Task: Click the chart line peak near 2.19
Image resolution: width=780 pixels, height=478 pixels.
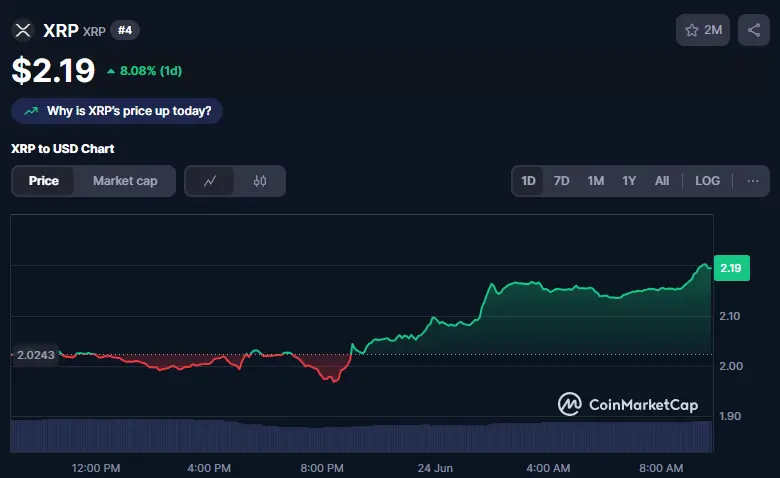Action: (x=705, y=265)
